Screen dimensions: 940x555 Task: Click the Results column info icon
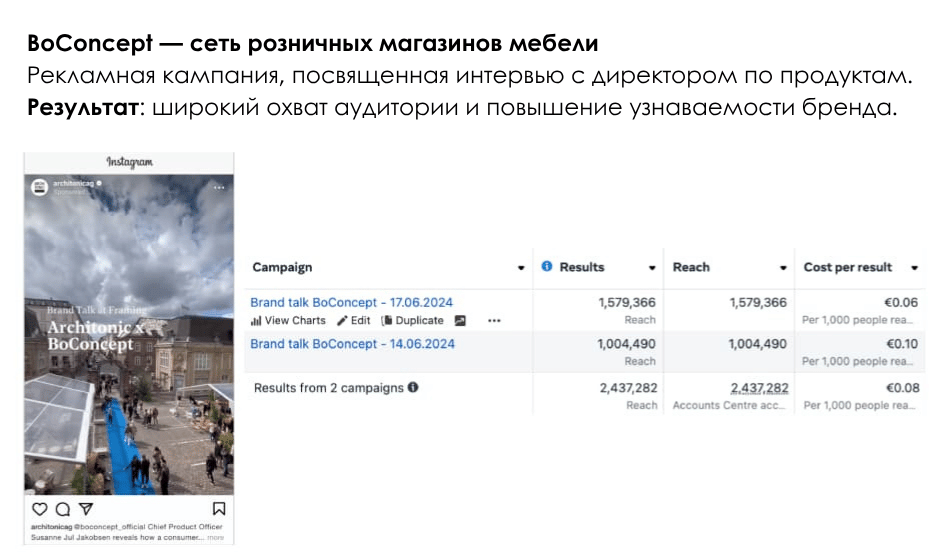click(x=547, y=266)
